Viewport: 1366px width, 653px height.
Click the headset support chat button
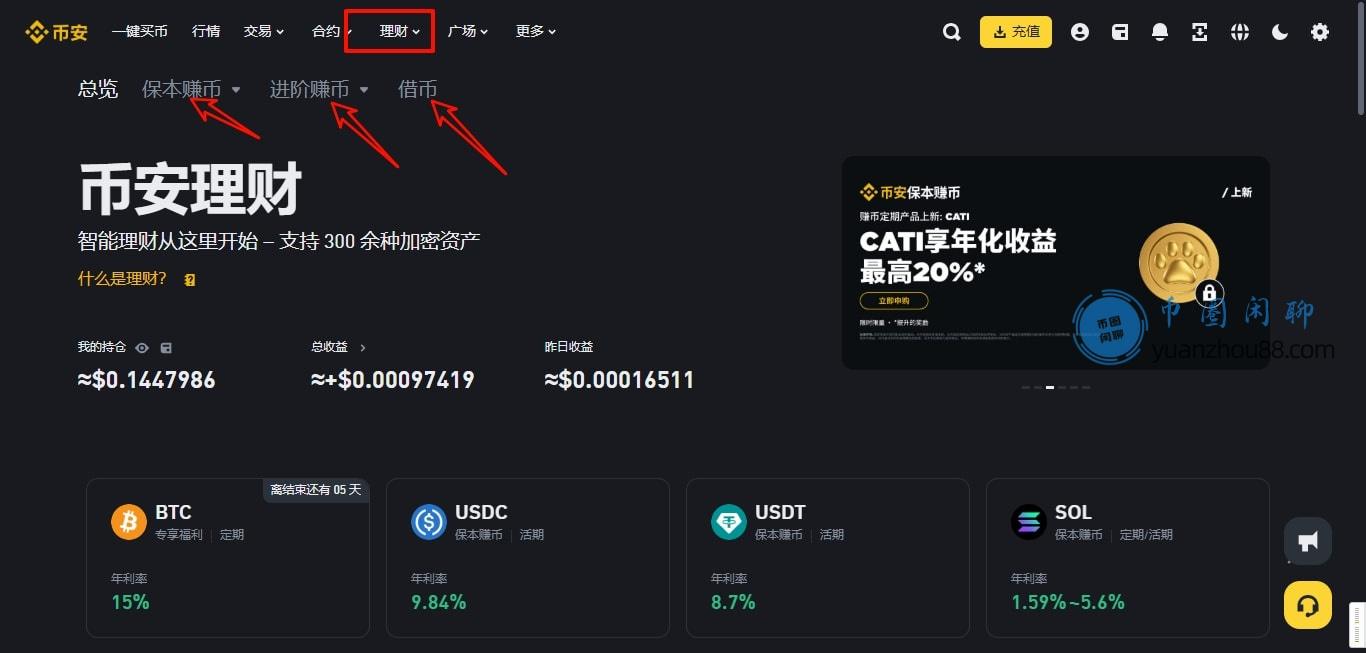[x=1308, y=605]
